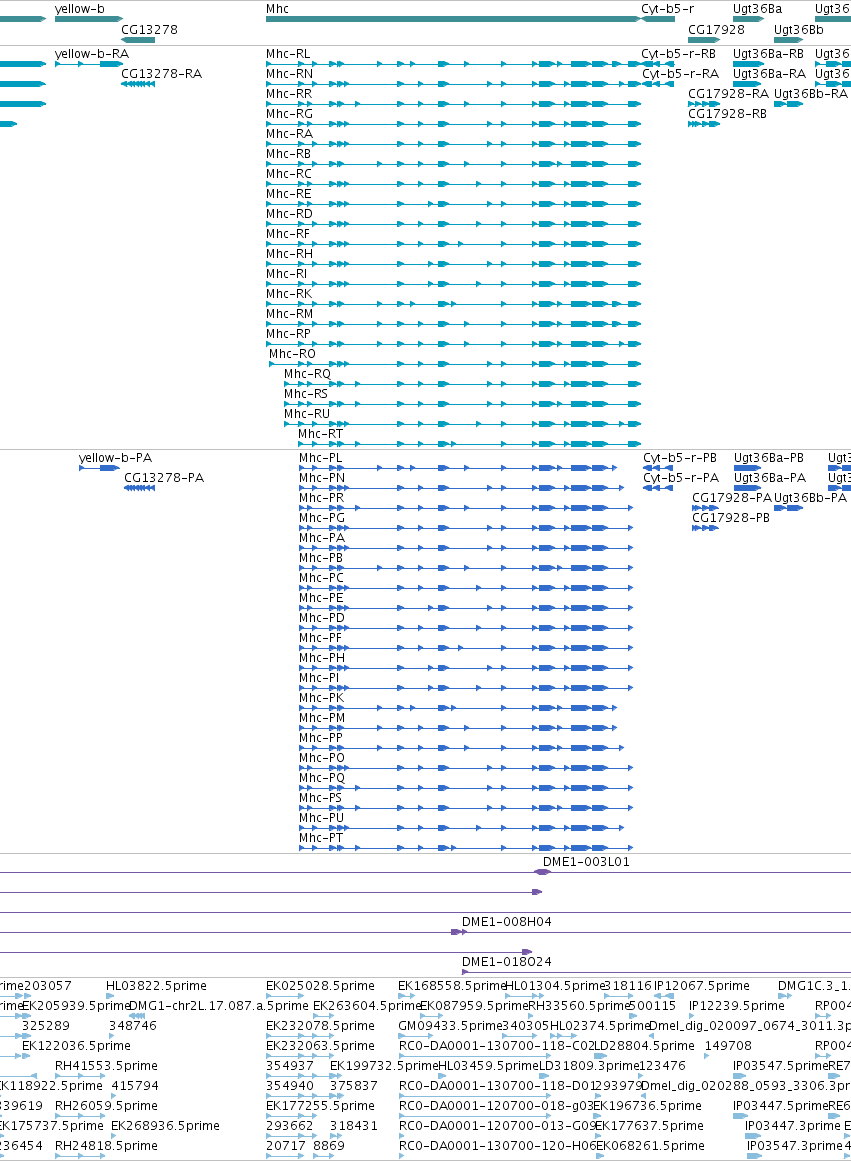Select the Mhc-RF transcript label
The width and height of the screenshot is (851, 1161).
[287, 234]
